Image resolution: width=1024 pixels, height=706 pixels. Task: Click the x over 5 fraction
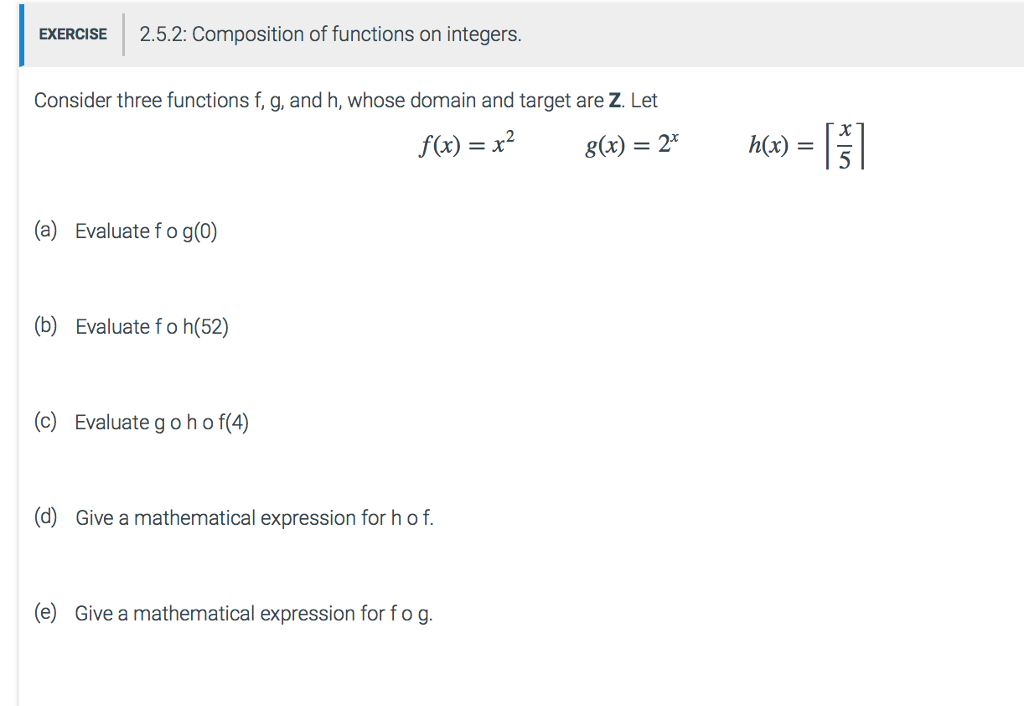click(844, 145)
